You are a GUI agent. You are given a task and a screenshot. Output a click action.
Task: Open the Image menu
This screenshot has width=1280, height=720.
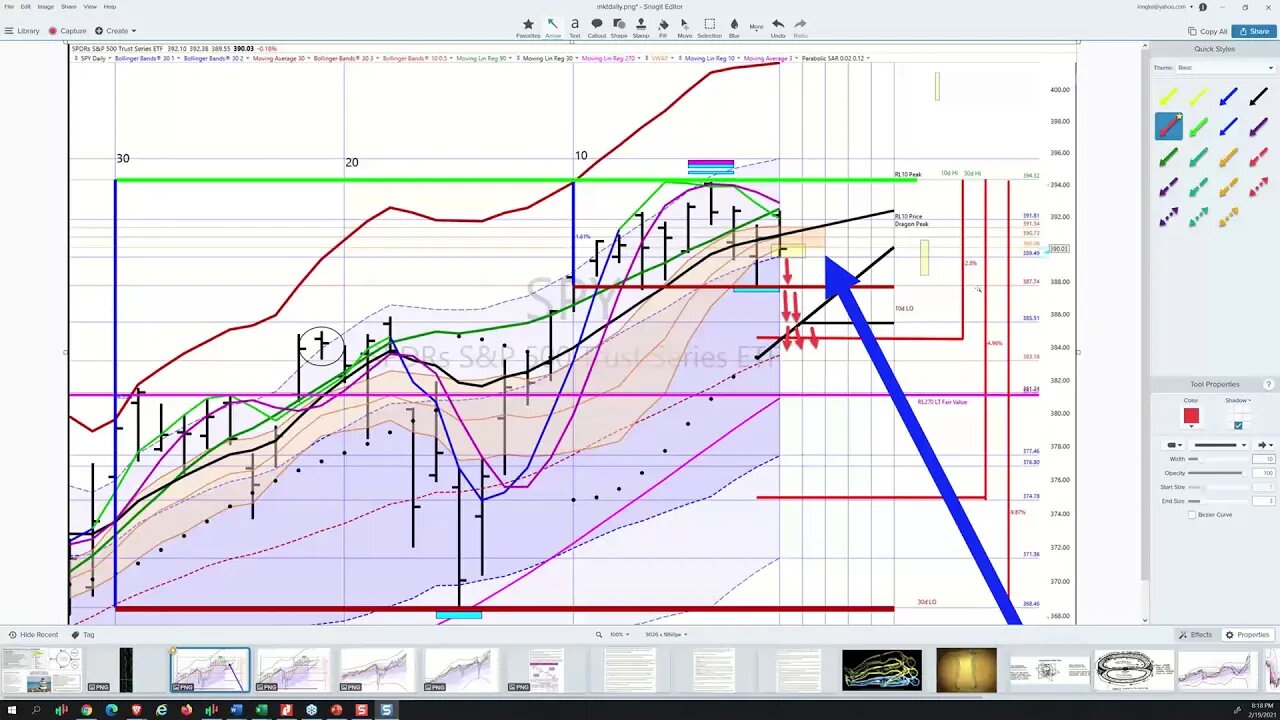(46, 6)
